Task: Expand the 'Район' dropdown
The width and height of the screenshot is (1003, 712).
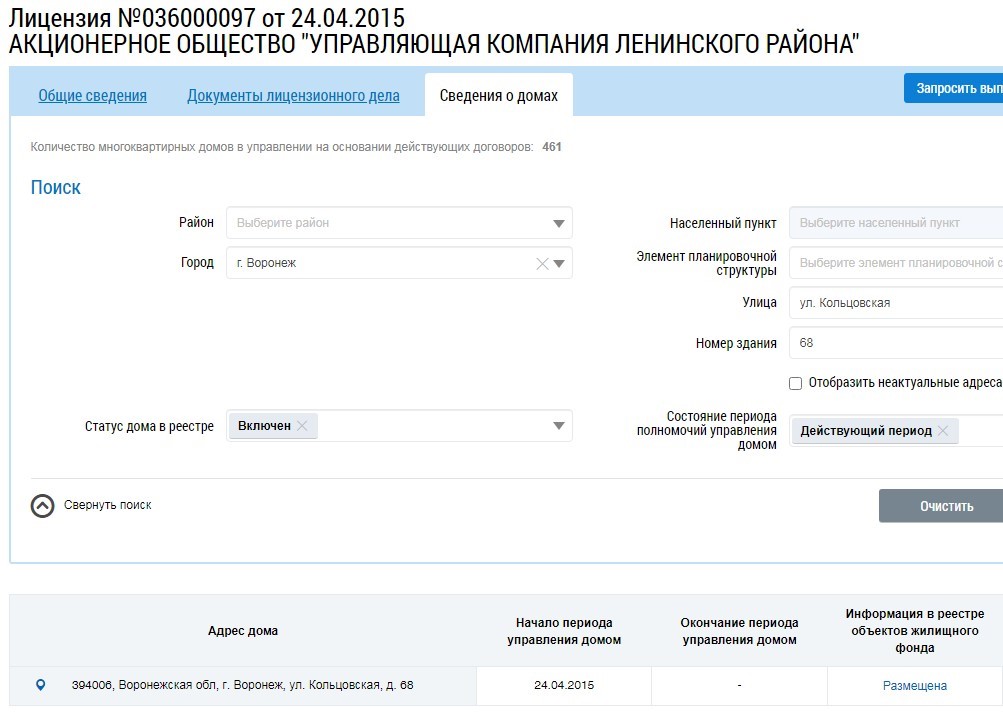Action: 558,223
